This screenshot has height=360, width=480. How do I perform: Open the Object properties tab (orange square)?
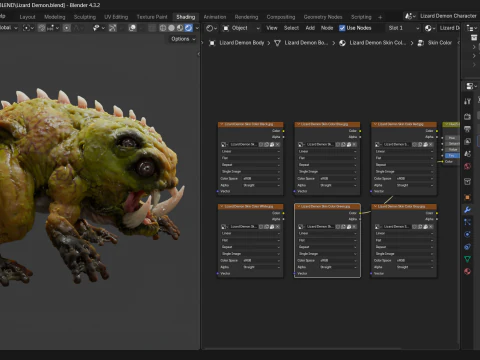pyautogui.click(x=468, y=197)
